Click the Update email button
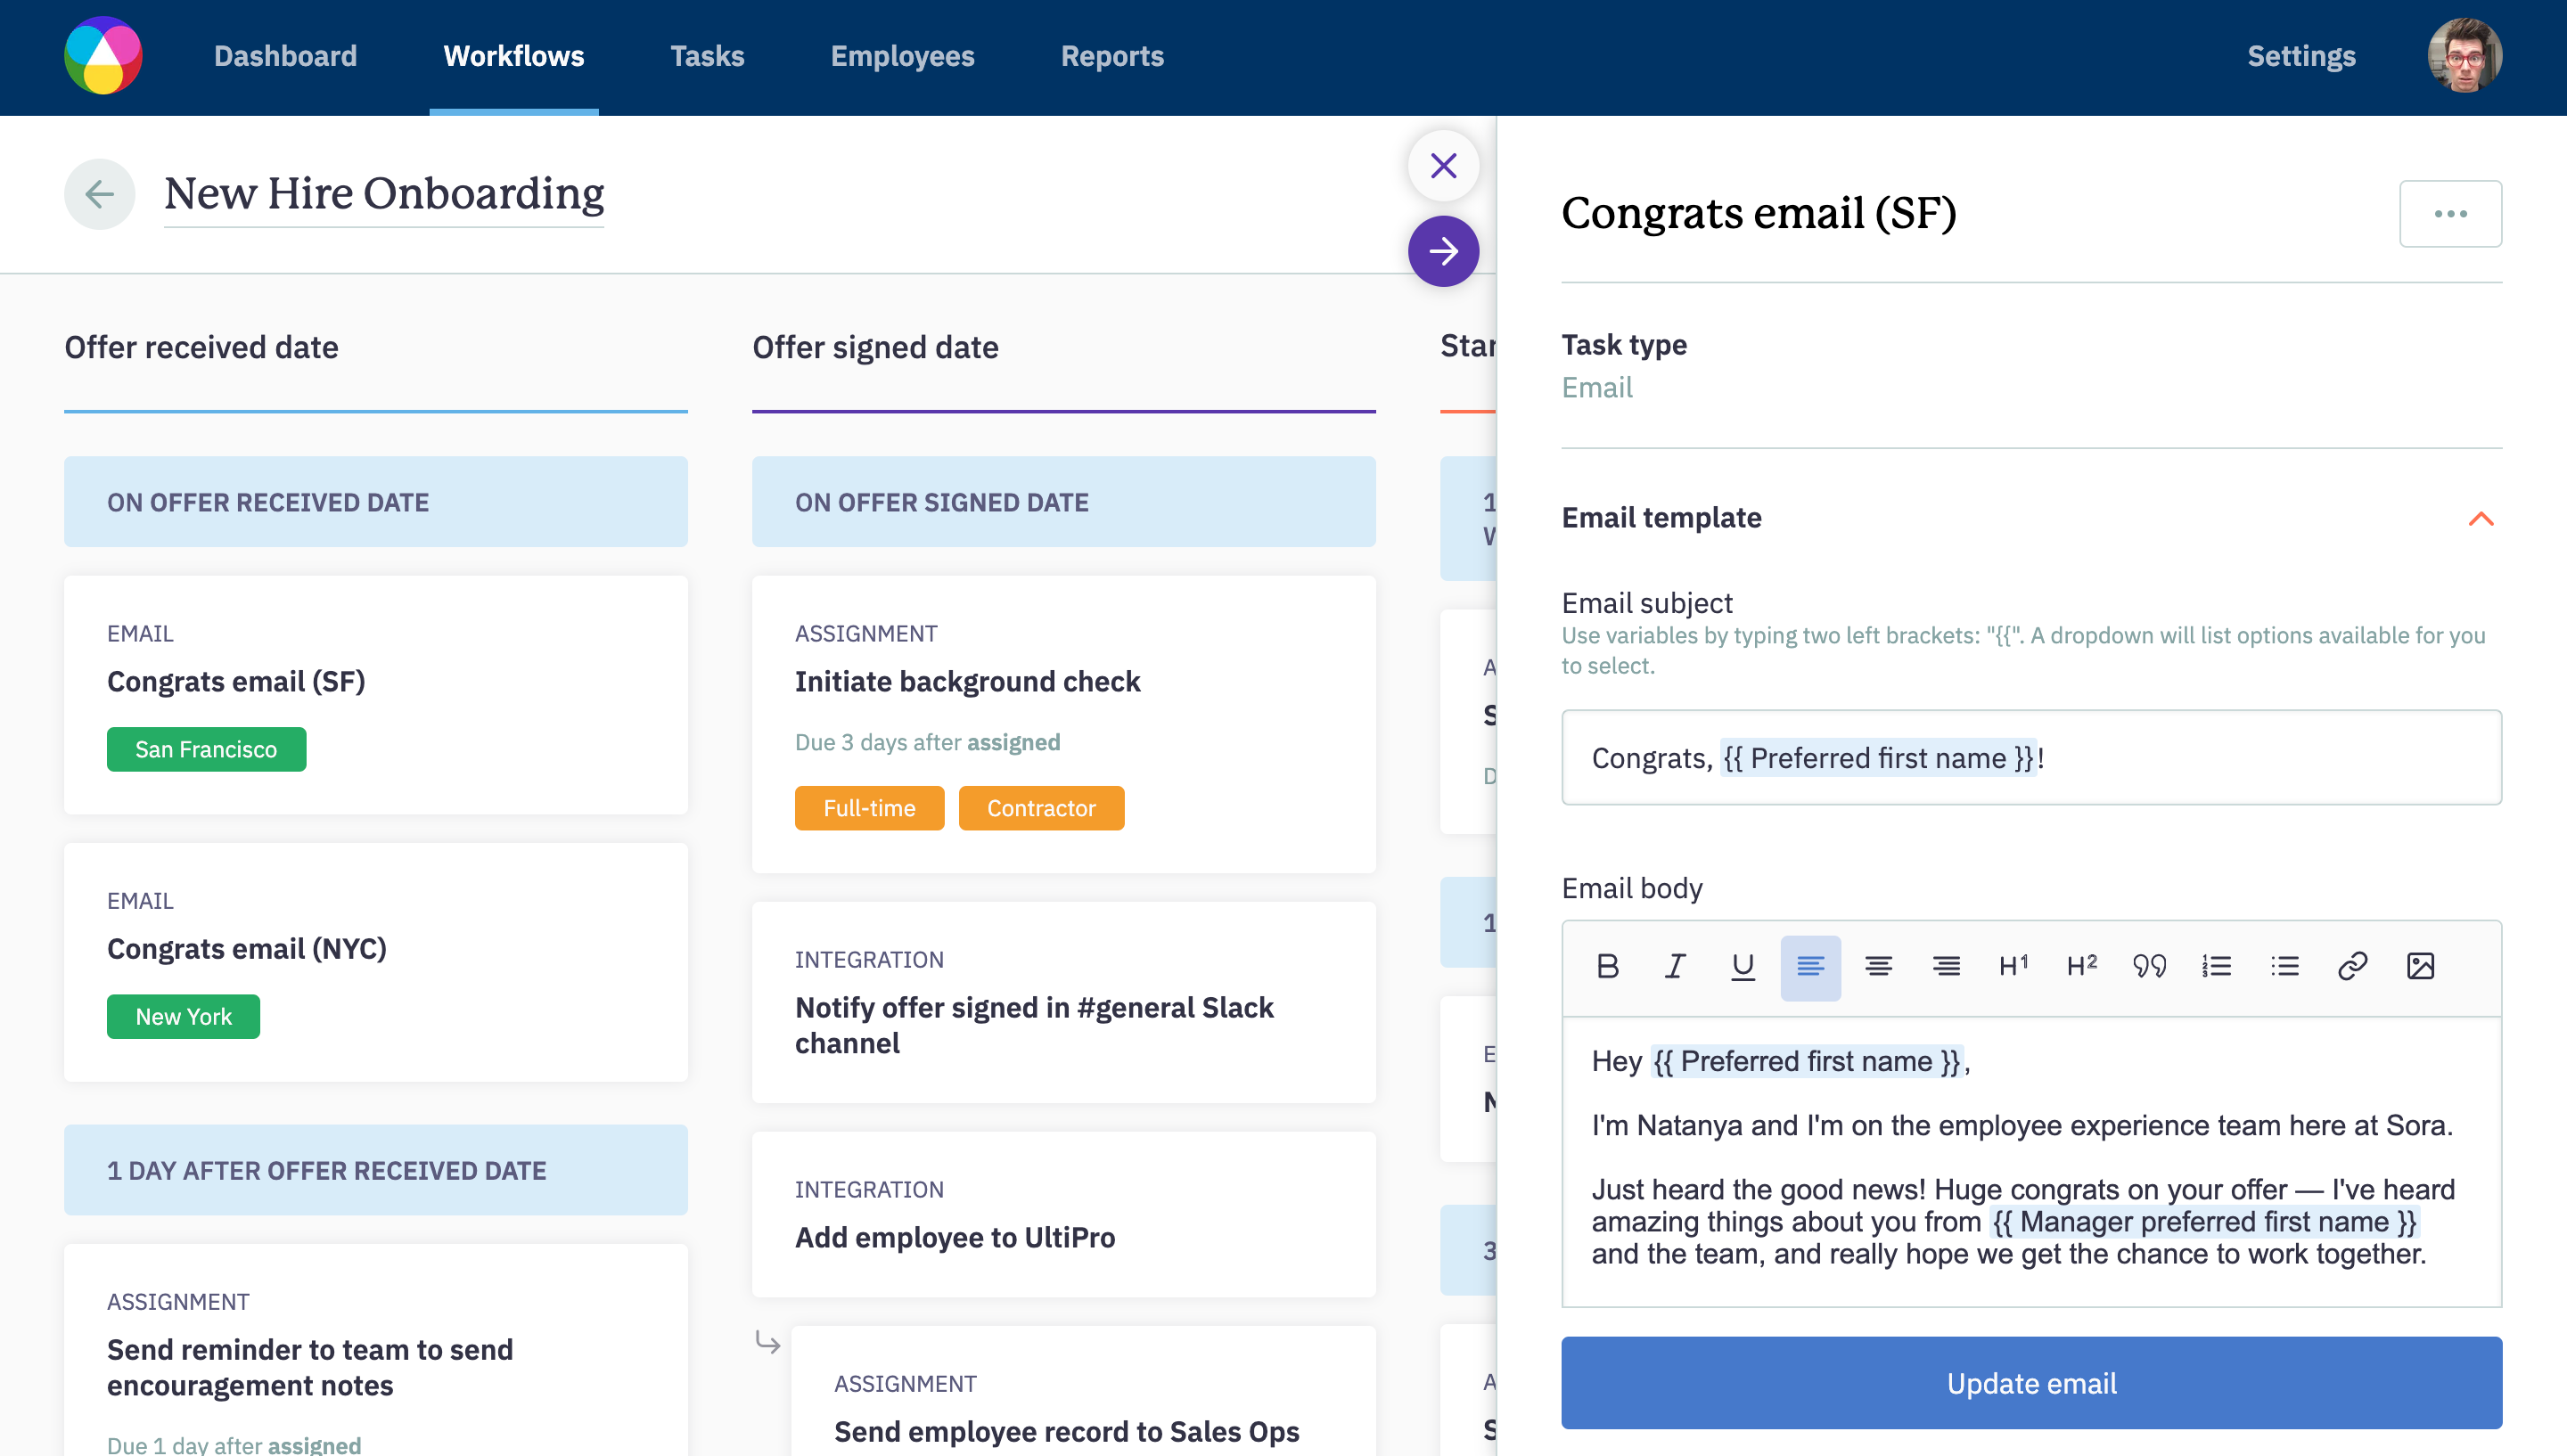The height and width of the screenshot is (1456, 2567). click(2031, 1383)
